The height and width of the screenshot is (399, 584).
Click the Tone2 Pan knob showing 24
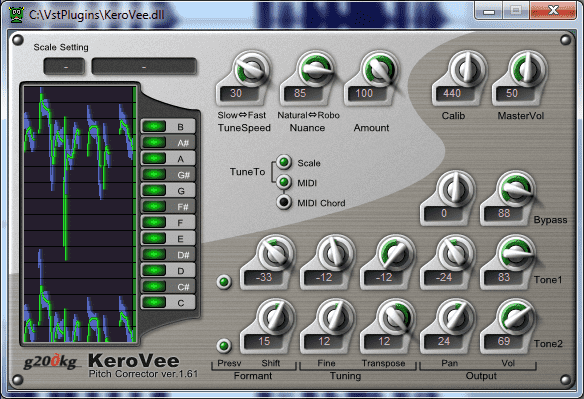(x=456, y=317)
